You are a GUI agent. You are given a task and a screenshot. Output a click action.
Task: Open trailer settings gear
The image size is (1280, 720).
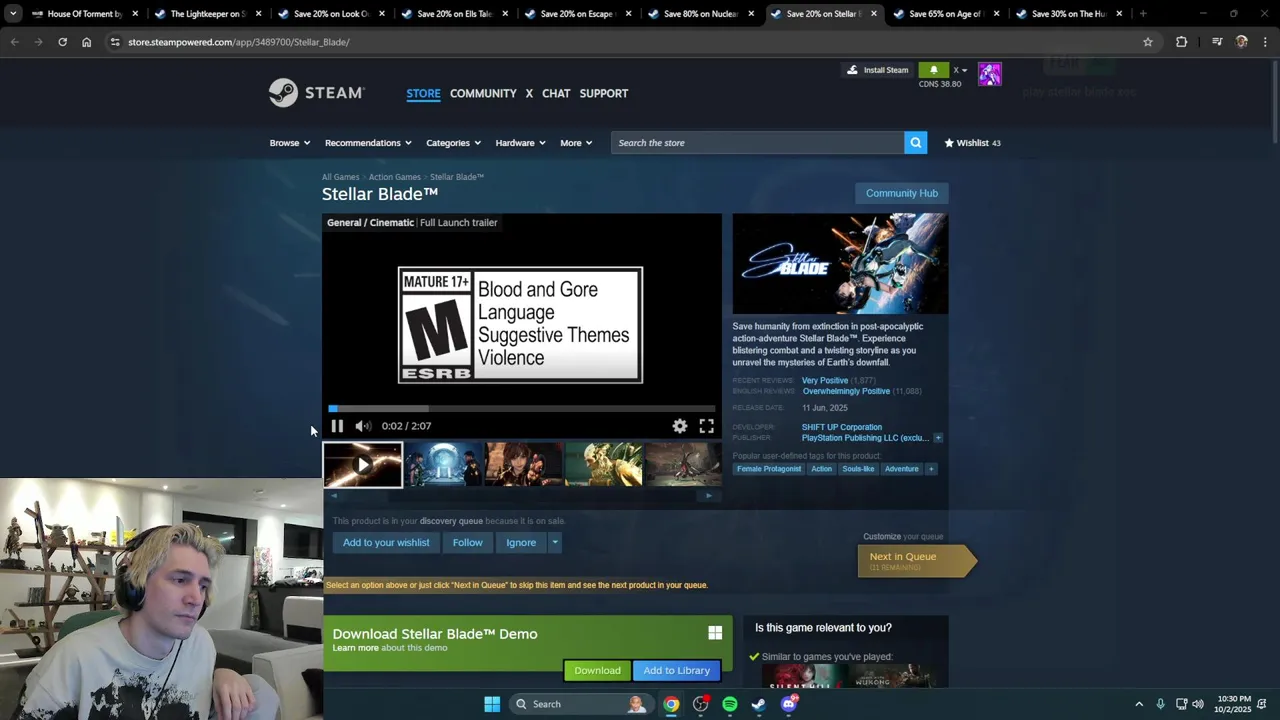tap(680, 426)
